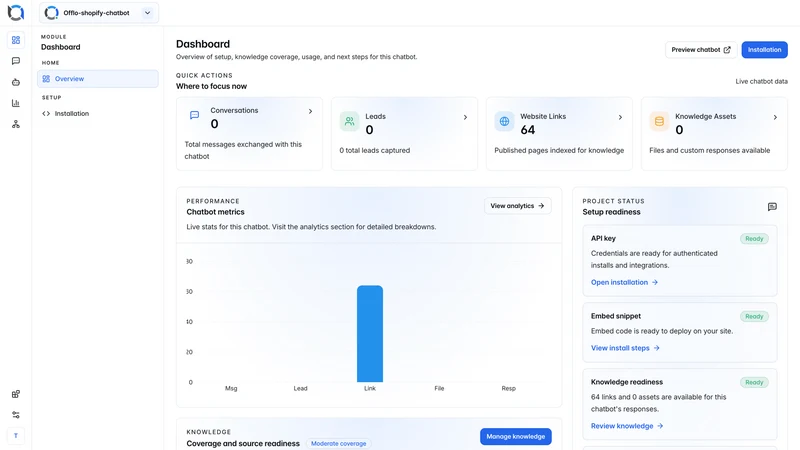Click the Knowledge readiness card title
Screen dimensions: 800x450
(x=627, y=382)
